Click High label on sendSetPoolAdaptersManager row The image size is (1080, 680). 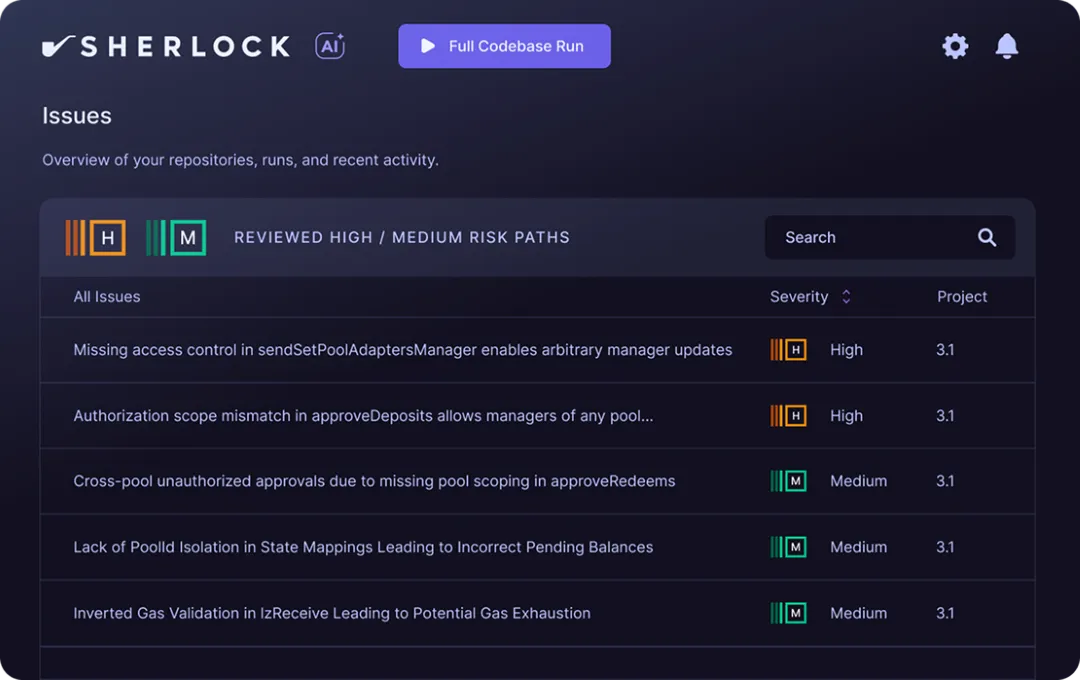point(847,350)
